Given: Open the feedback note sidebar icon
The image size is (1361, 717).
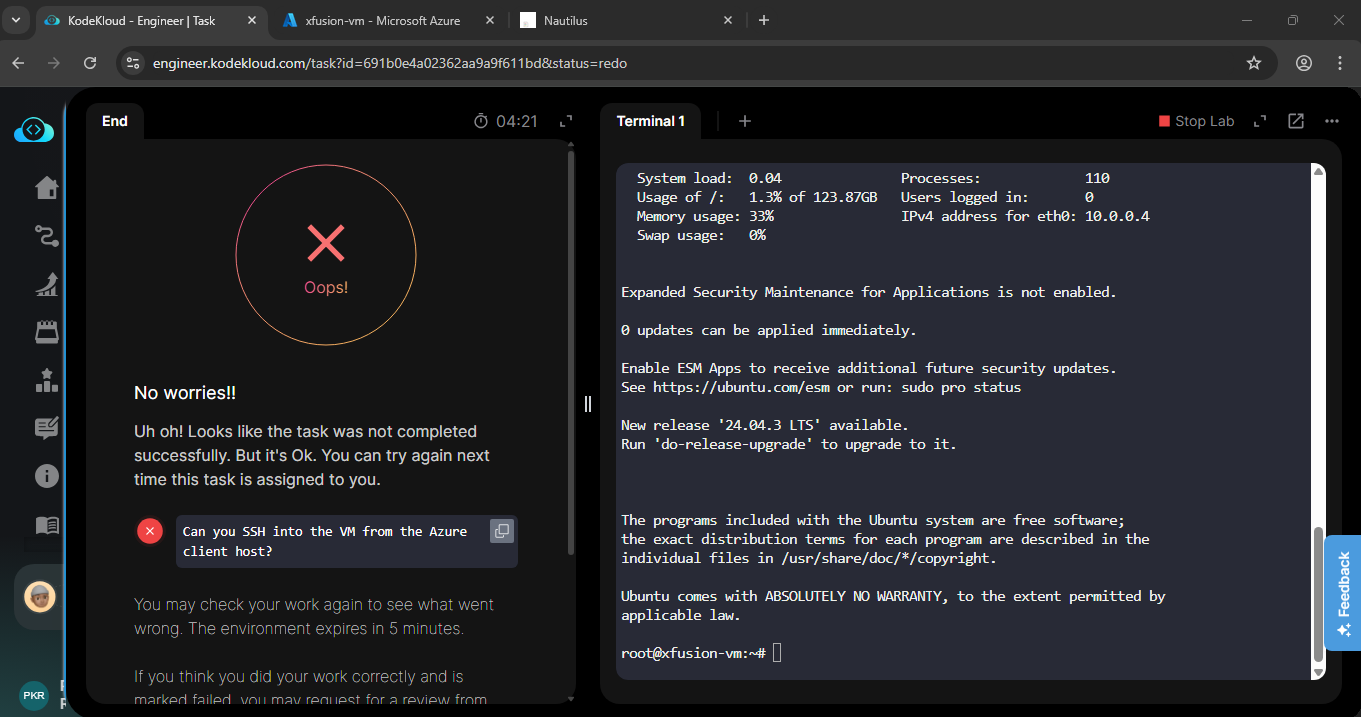Looking at the screenshot, I should coord(46,428).
